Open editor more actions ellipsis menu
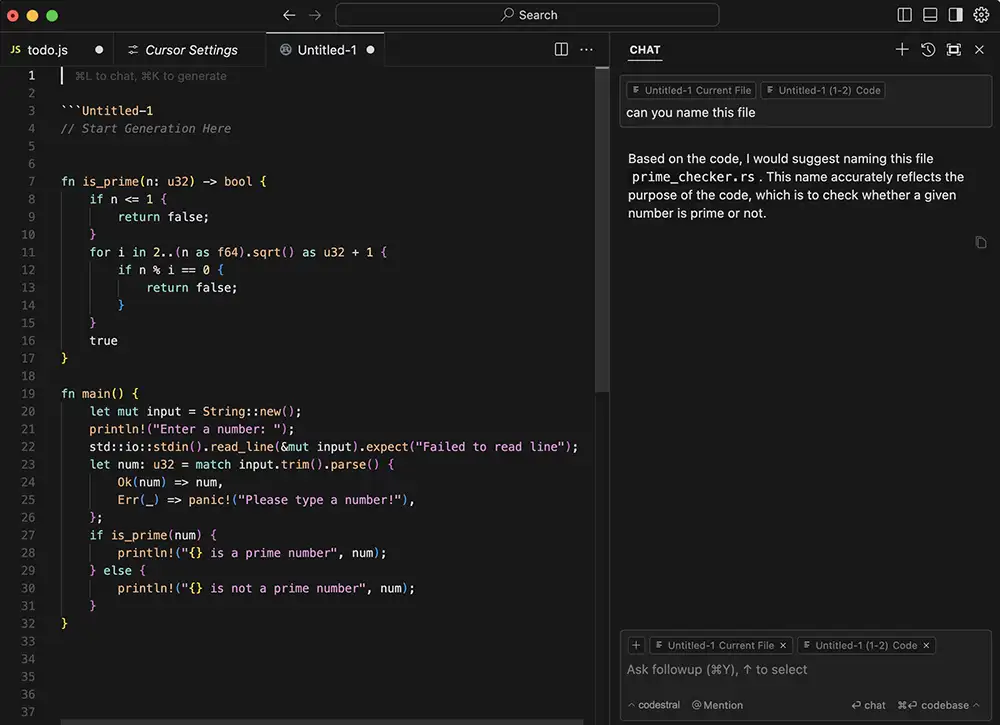 click(588, 50)
